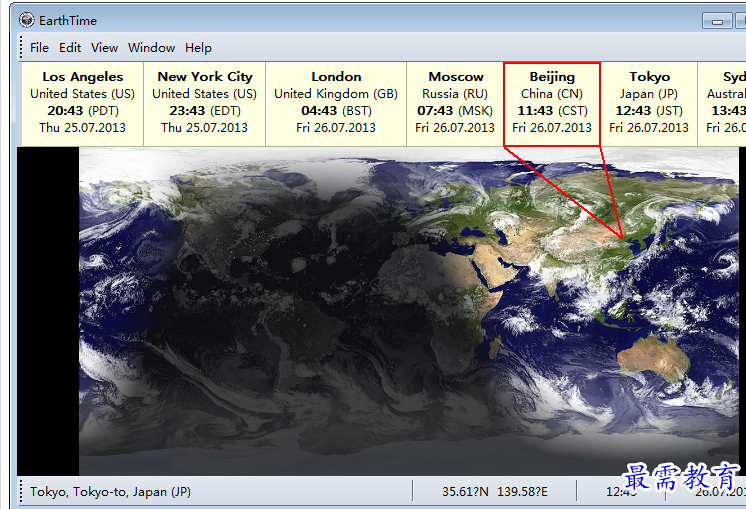The image size is (746, 509).
Task: Select the London clock panel
Action: coord(336,103)
